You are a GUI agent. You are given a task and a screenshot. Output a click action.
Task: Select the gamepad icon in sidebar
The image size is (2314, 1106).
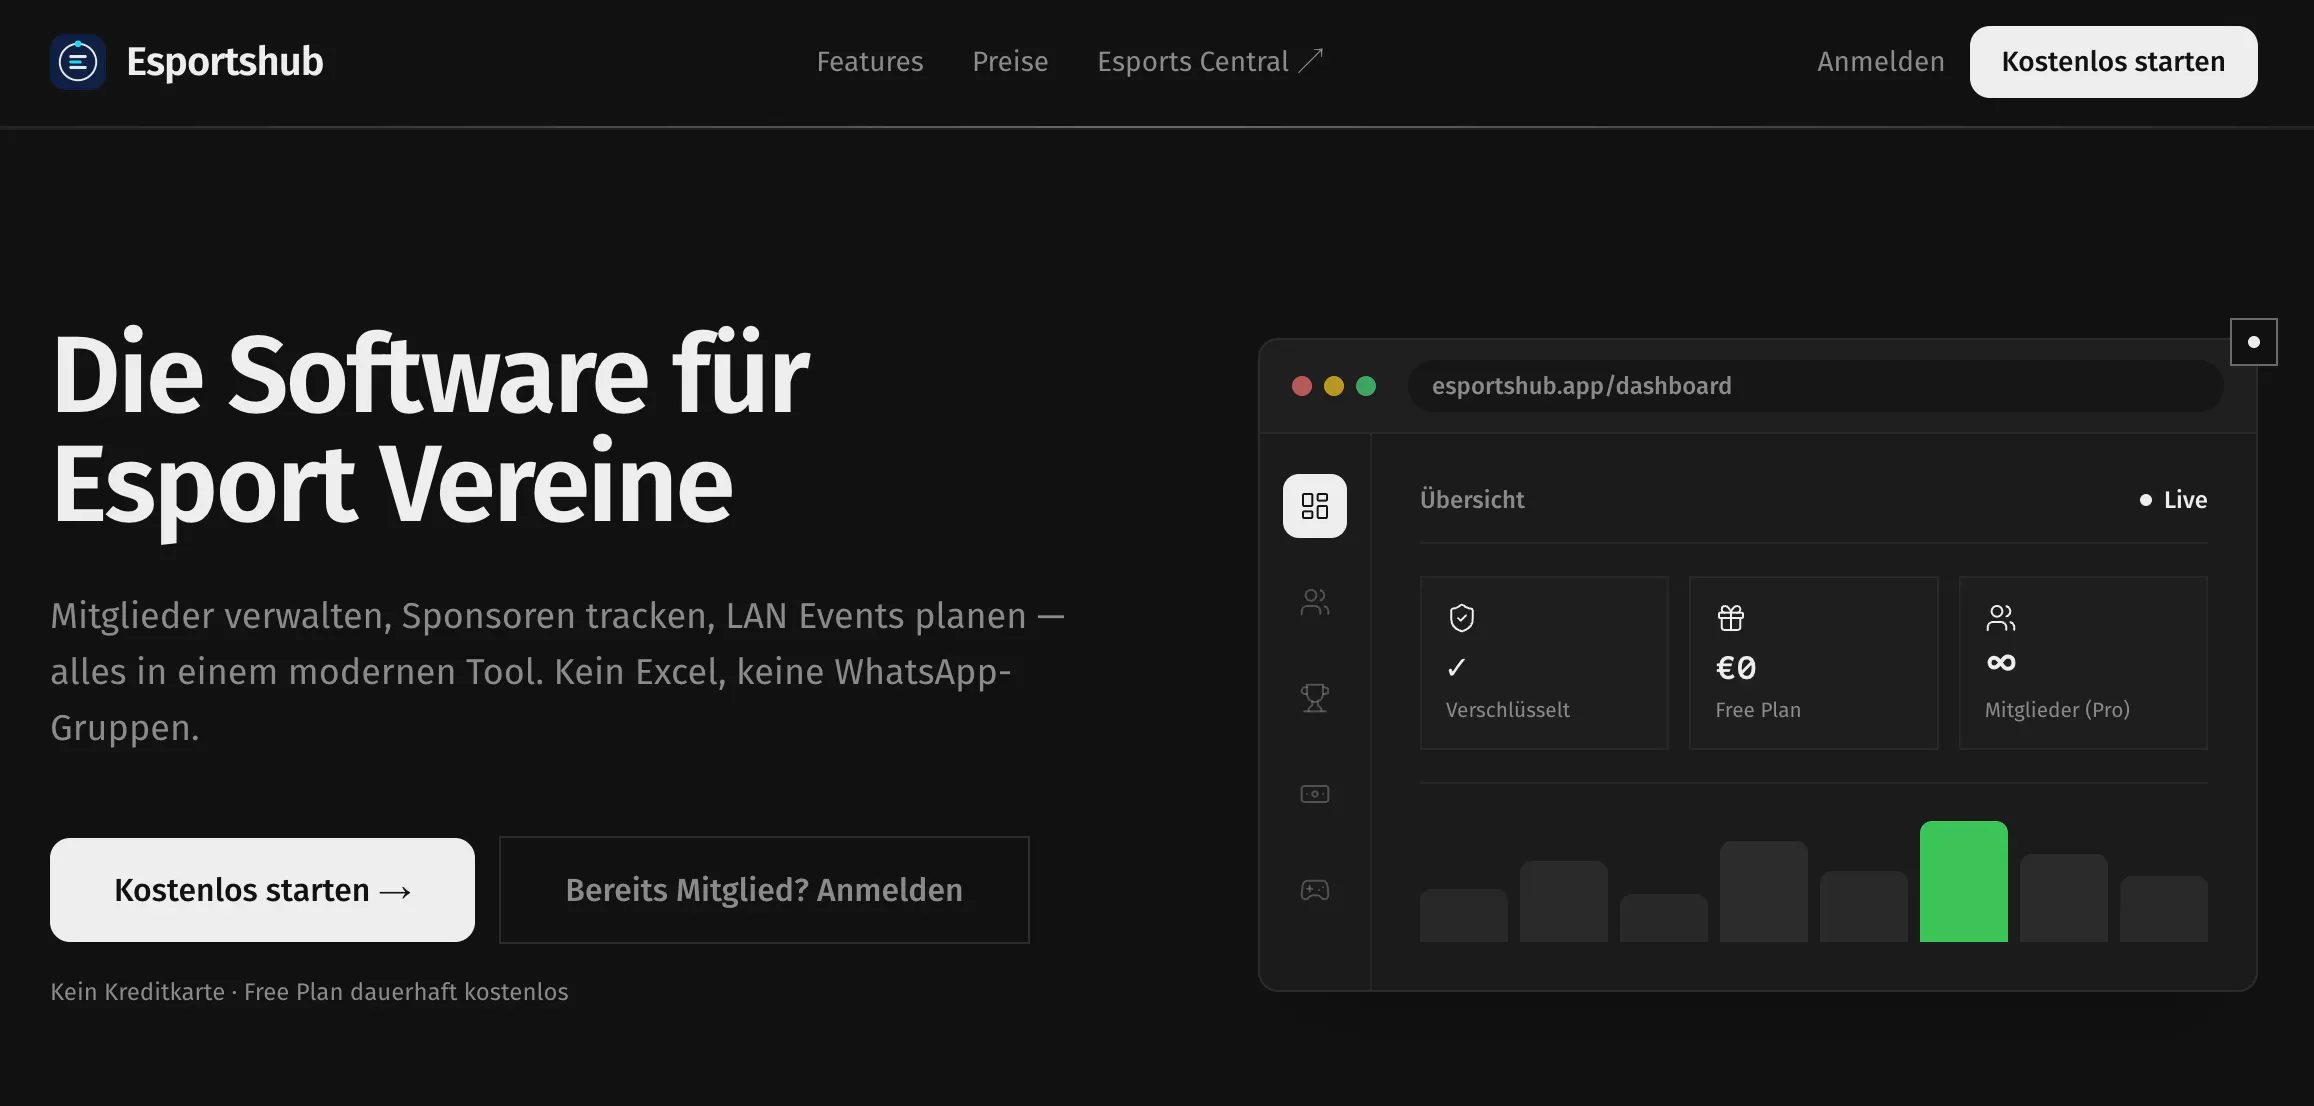[x=1315, y=890]
